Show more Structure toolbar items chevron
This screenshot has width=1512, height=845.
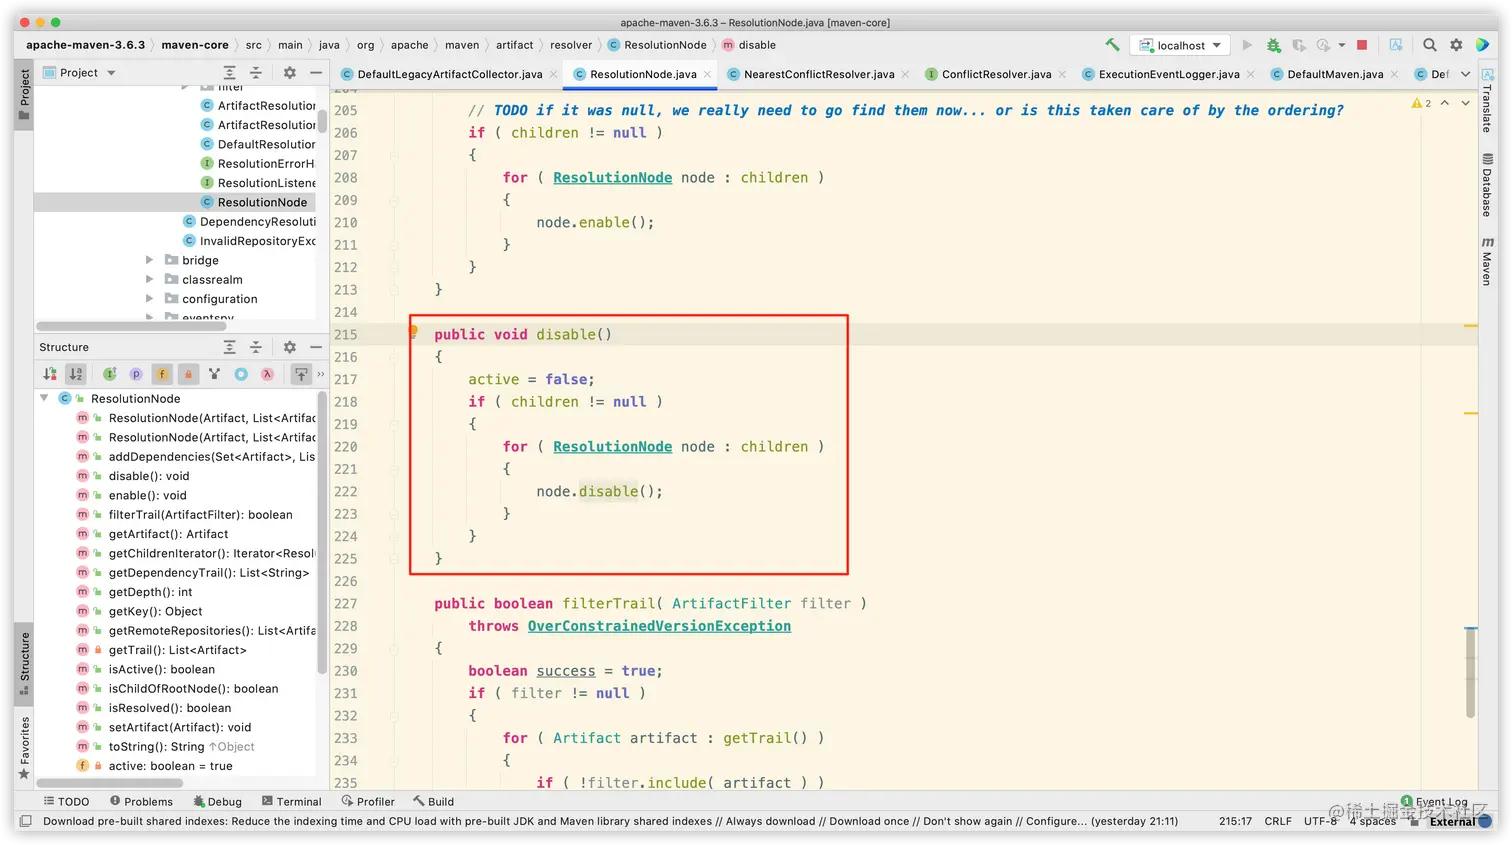pos(321,374)
